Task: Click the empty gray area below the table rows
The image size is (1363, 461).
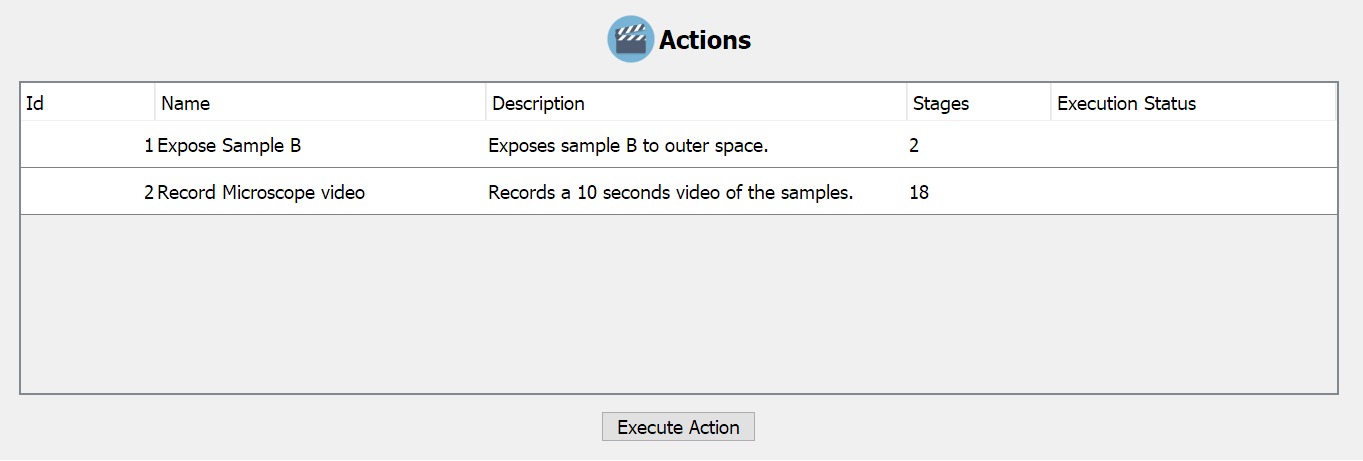Action: coord(678,304)
